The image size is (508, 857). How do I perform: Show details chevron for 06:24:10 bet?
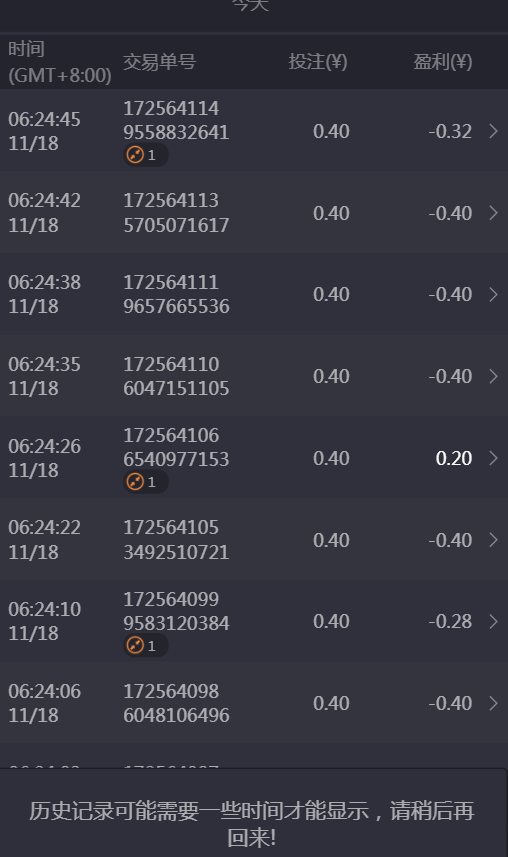493,621
